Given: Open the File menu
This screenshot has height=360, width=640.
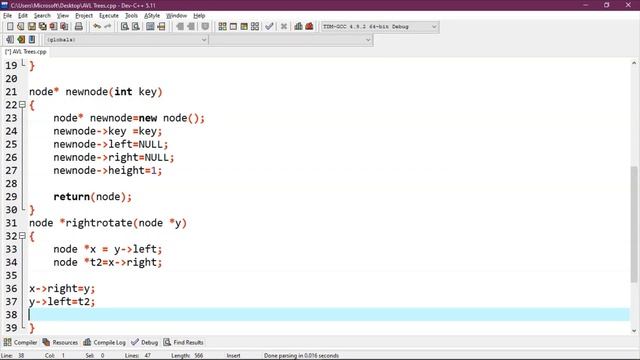Looking at the screenshot, I should (7, 16).
